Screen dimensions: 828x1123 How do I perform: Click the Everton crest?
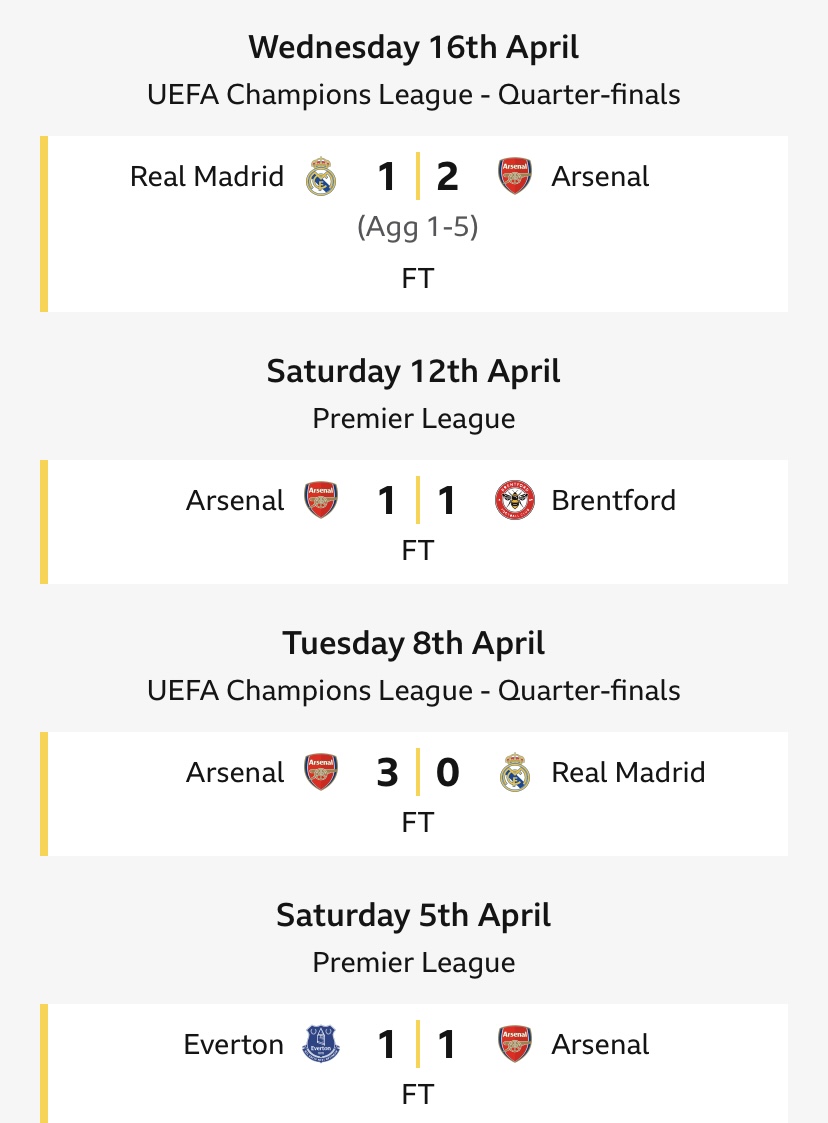click(x=321, y=1044)
